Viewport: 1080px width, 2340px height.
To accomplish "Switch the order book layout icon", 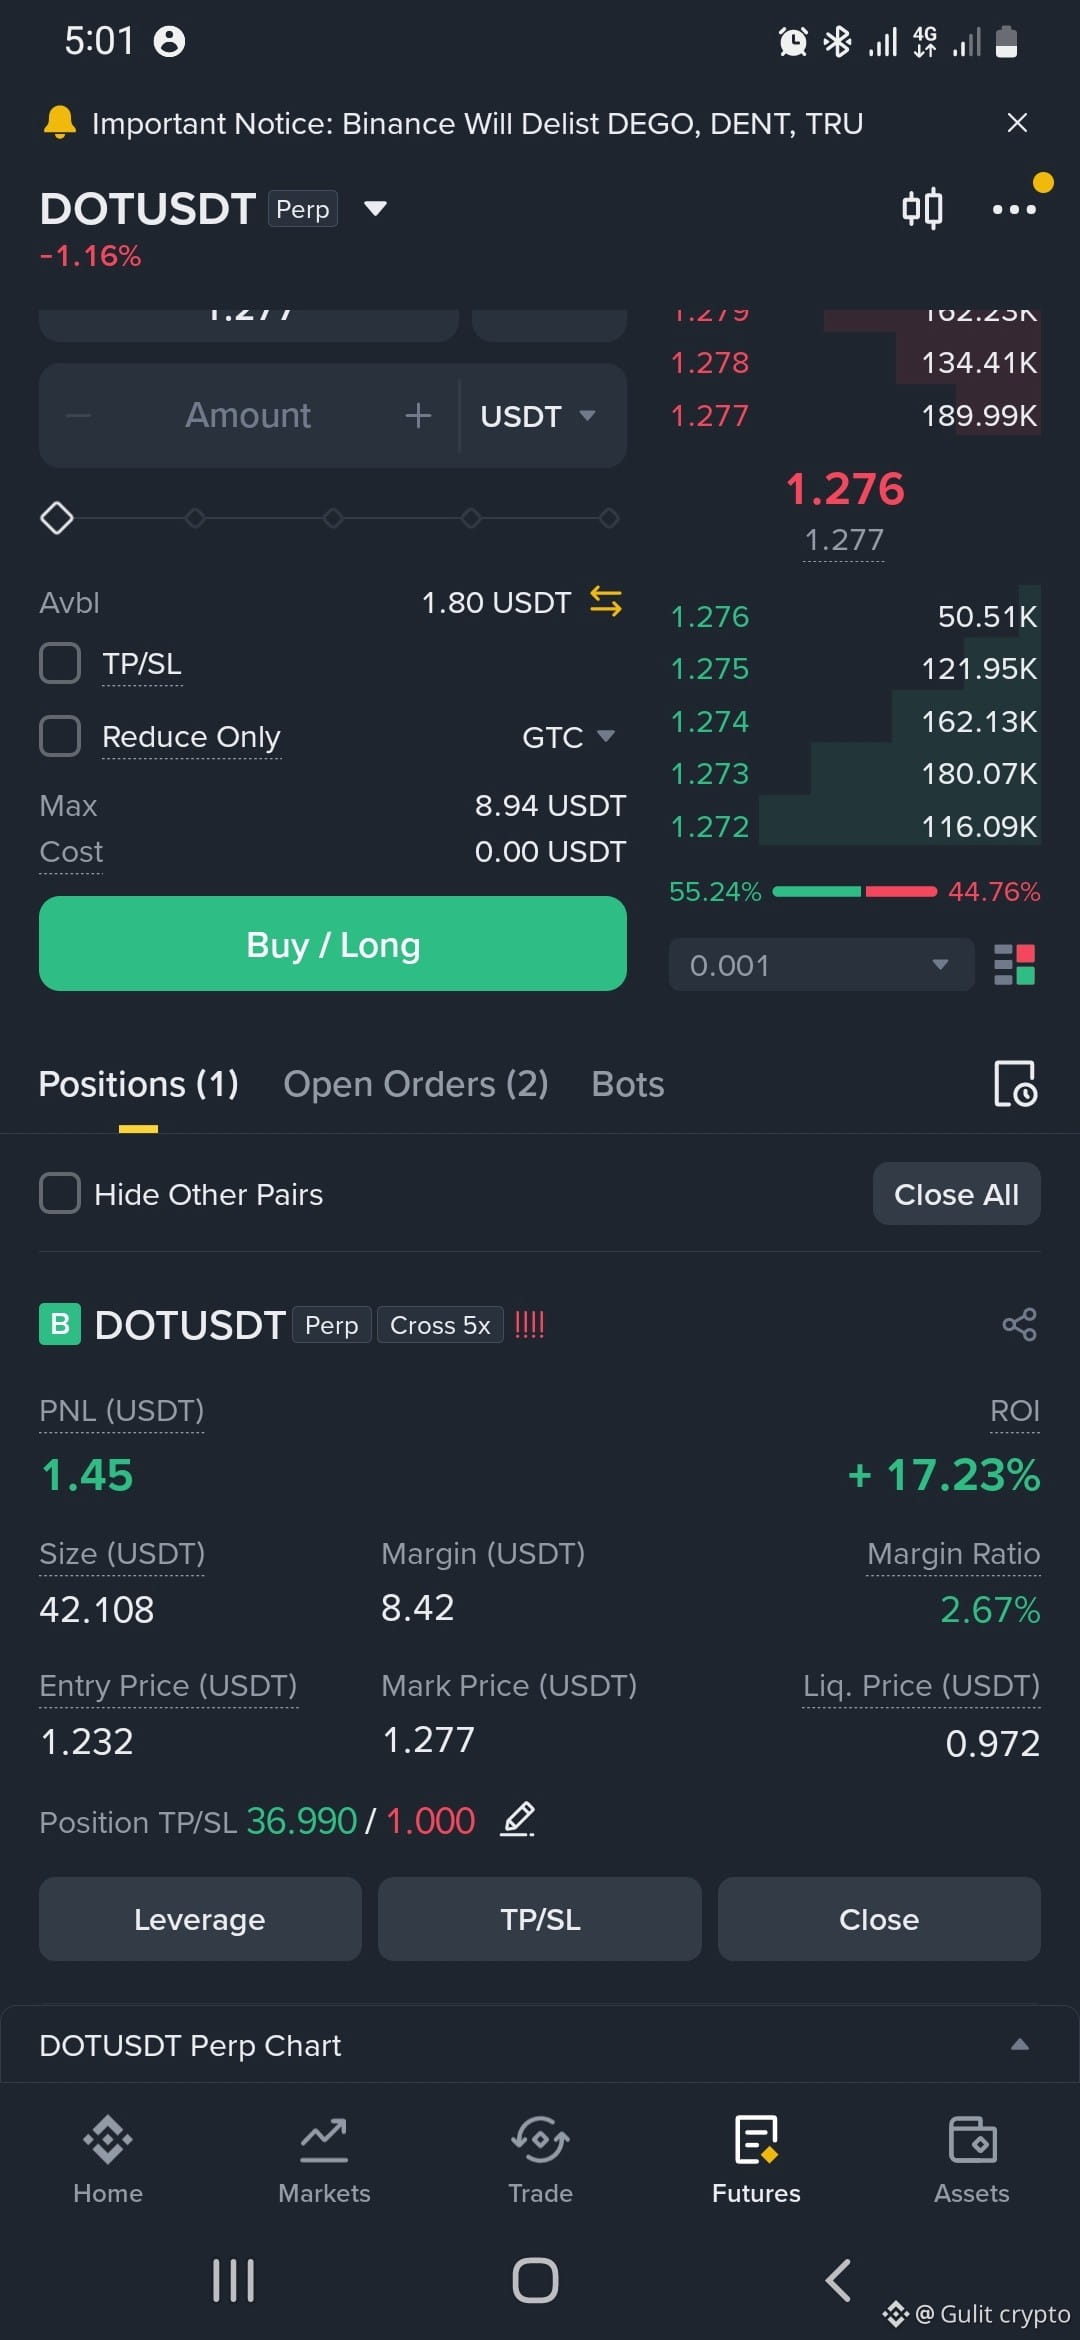I will 1014,965.
